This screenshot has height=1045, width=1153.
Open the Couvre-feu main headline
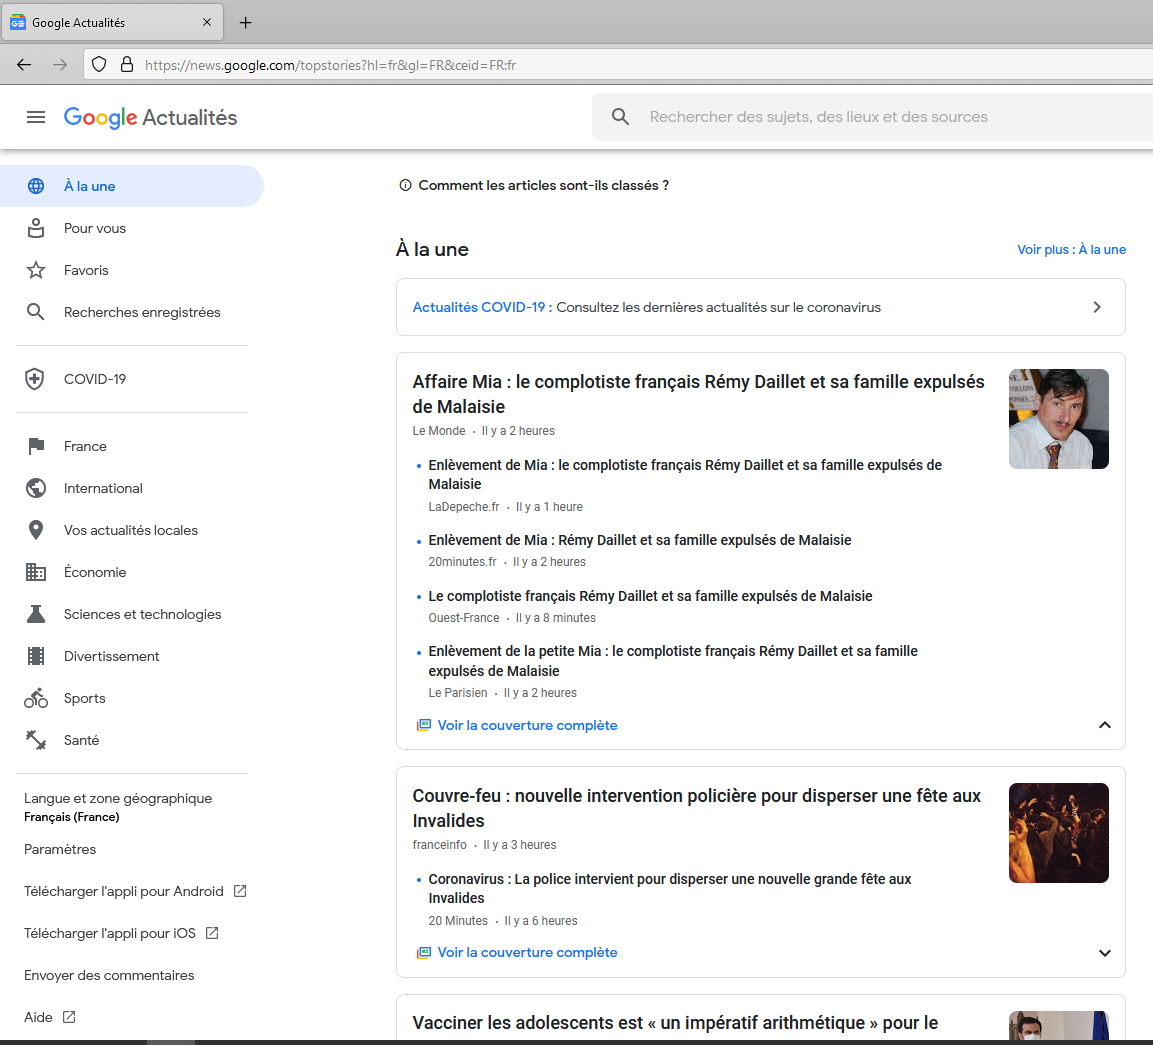click(696, 808)
